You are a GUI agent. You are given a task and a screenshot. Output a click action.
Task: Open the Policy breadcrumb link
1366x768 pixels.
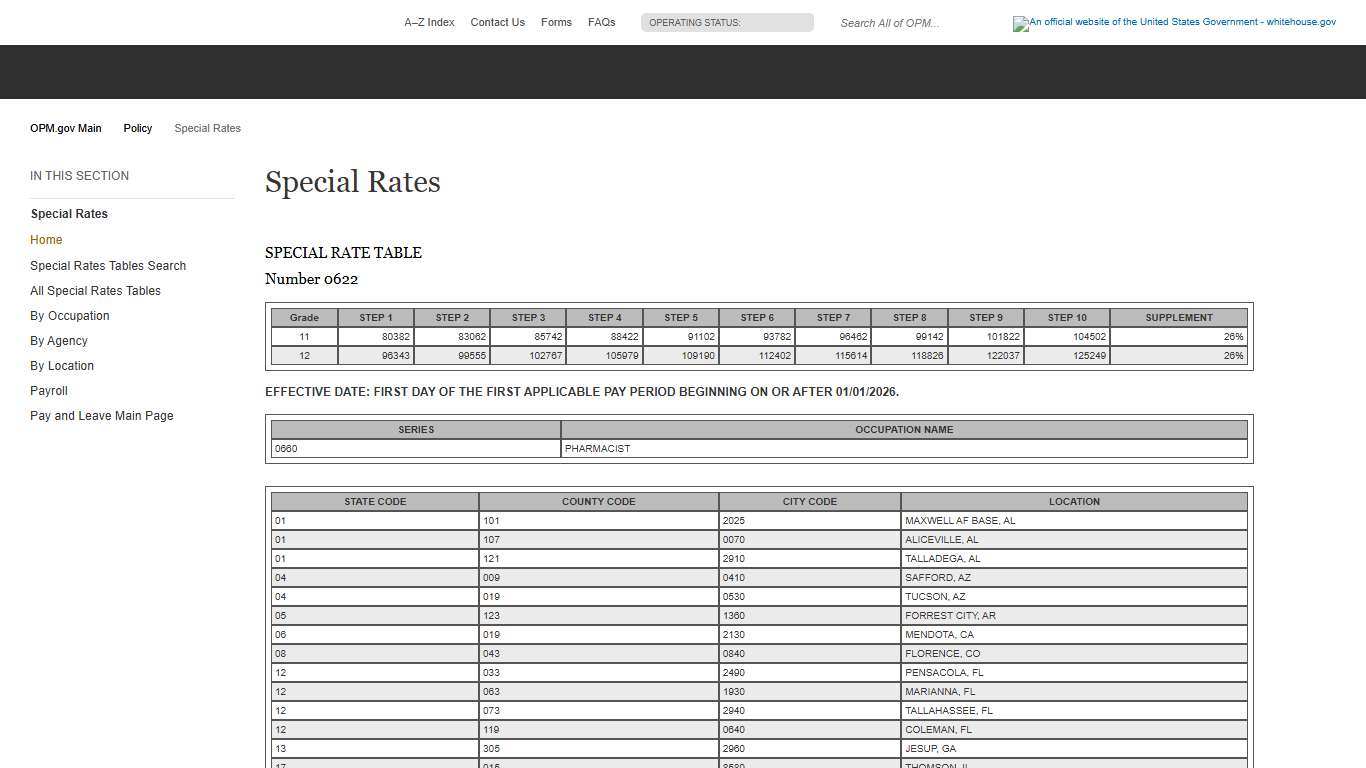137,128
